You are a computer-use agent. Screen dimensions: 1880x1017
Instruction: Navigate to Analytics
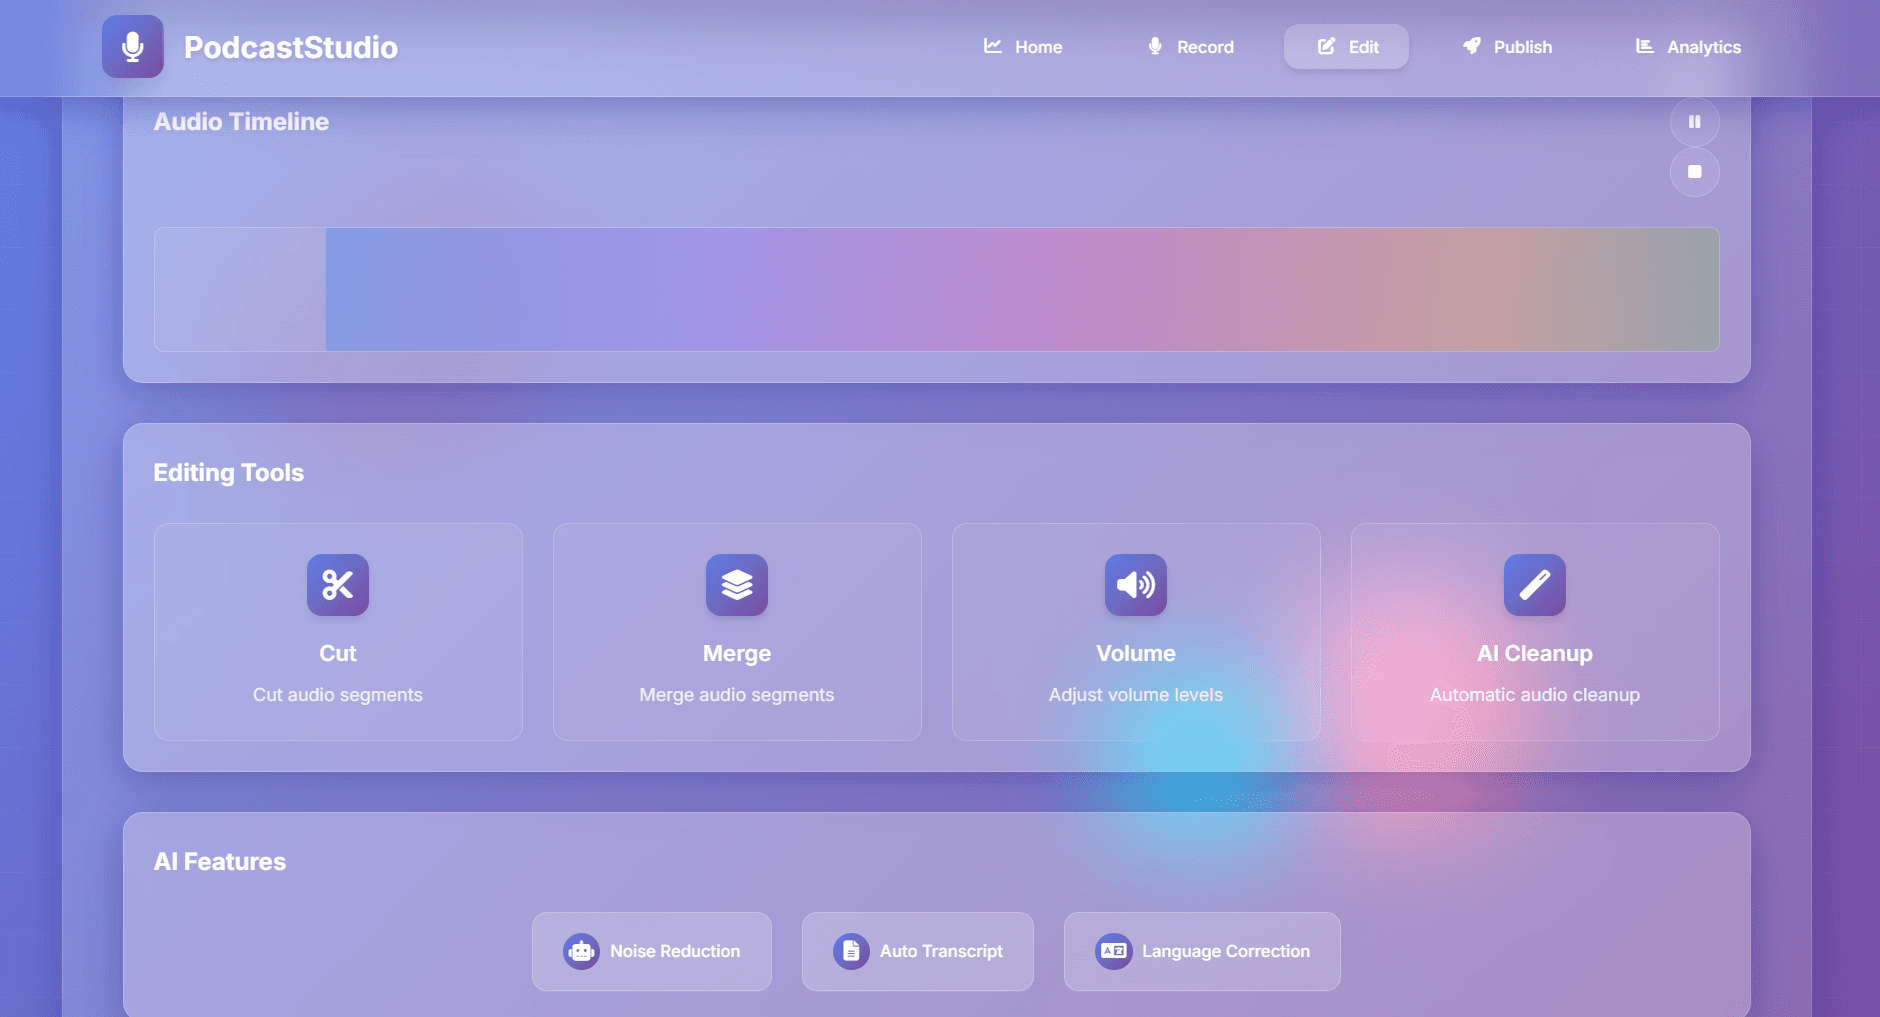[x=1688, y=47]
